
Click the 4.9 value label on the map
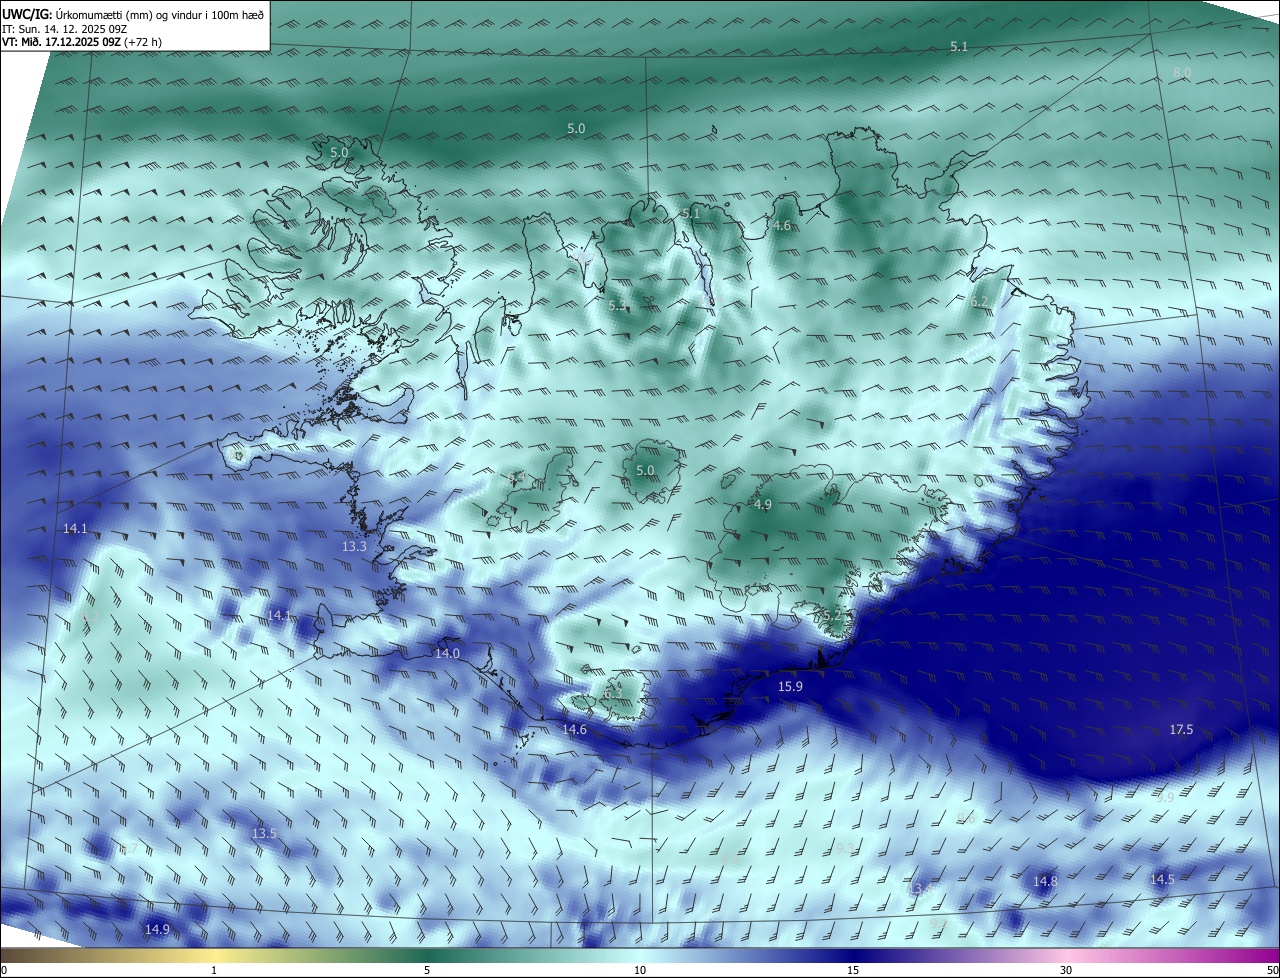tap(763, 505)
